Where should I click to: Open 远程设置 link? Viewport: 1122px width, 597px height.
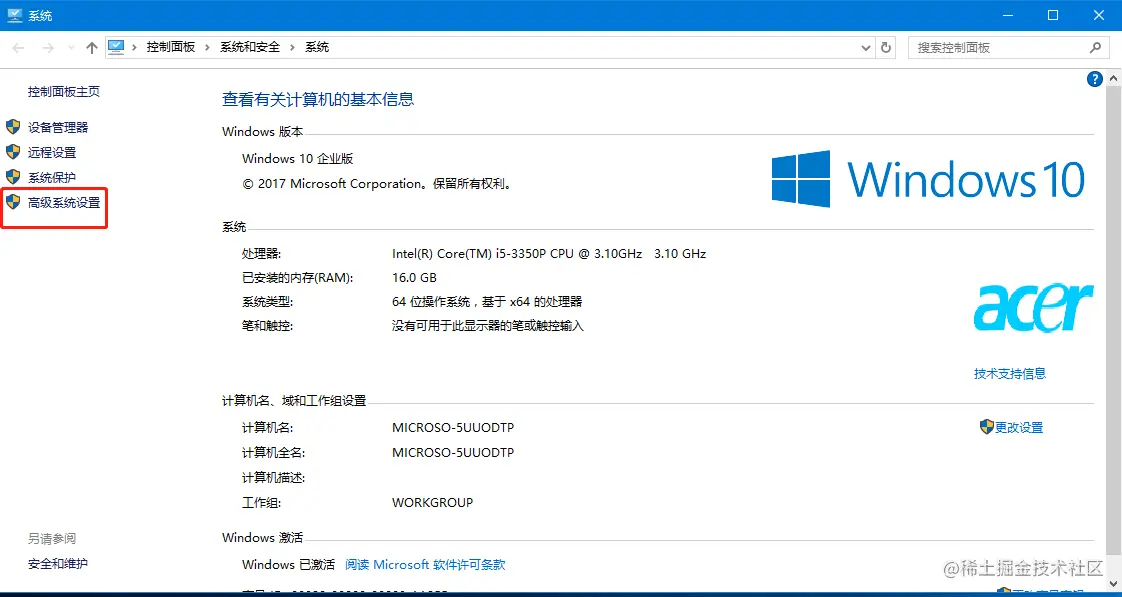[52, 152]
